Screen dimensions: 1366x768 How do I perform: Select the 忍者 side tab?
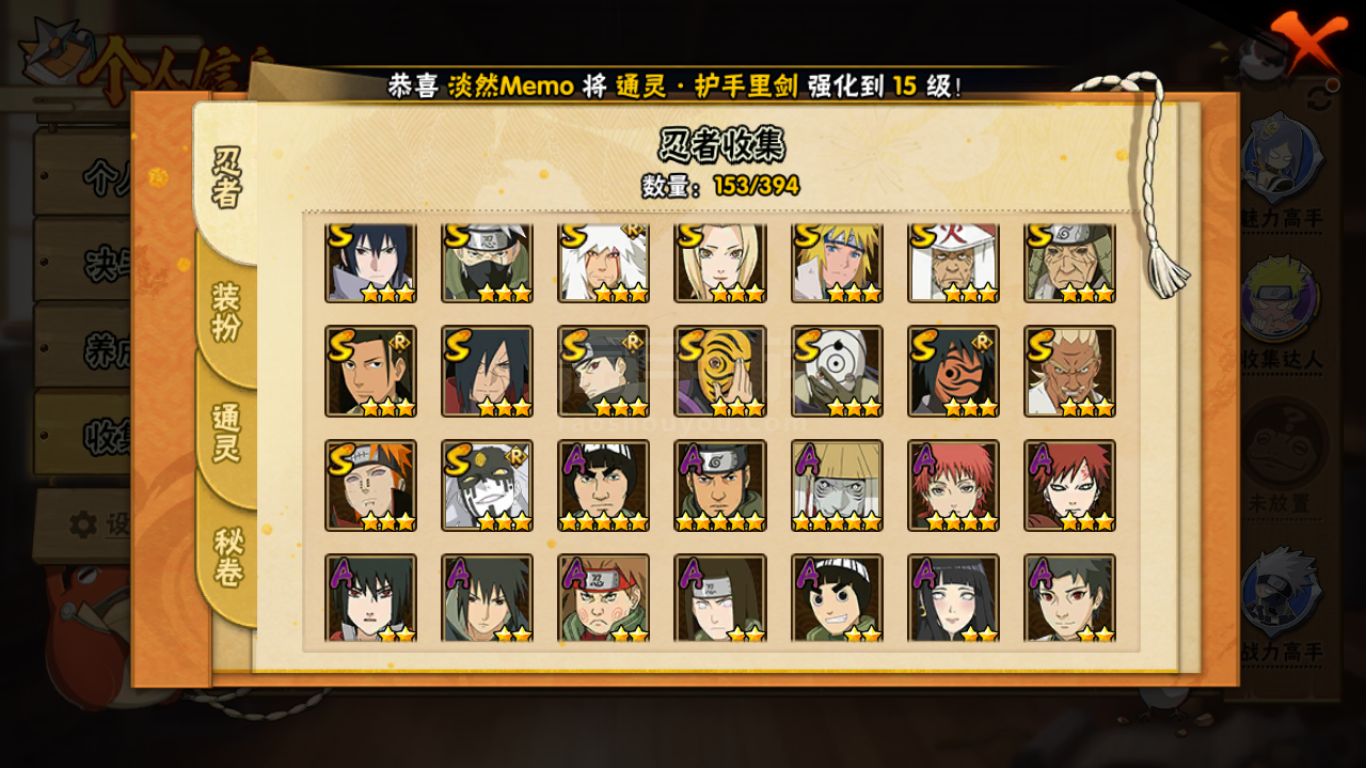tap(227, 178)
